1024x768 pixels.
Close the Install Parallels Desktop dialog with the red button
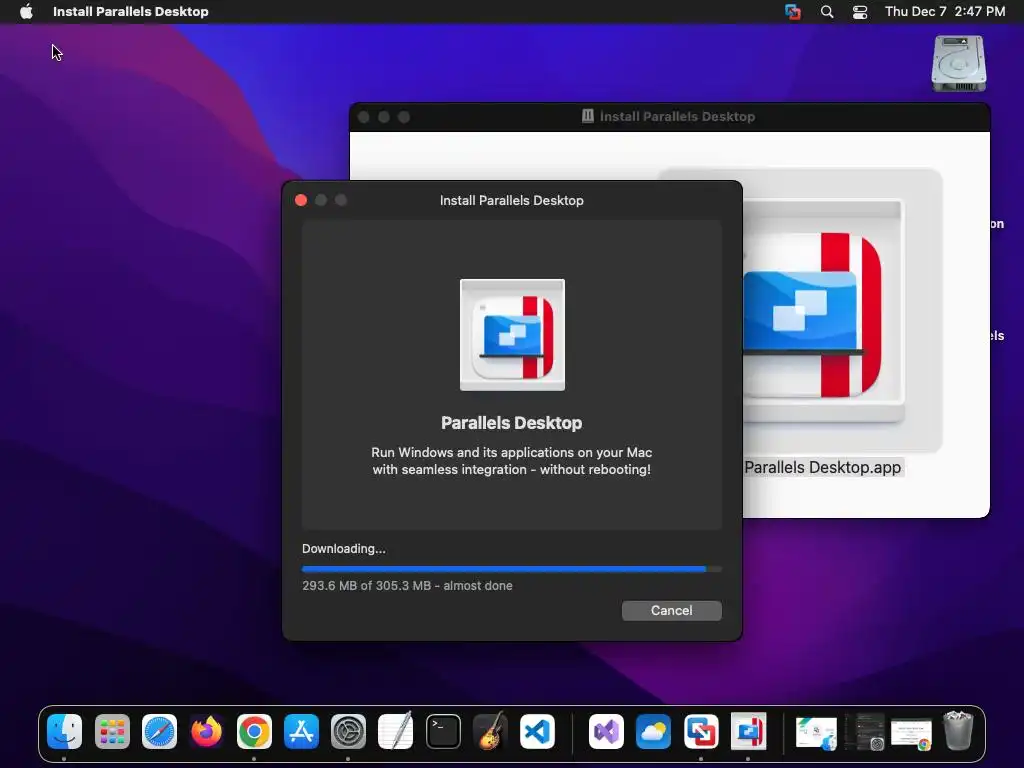(x=301, y=200)
